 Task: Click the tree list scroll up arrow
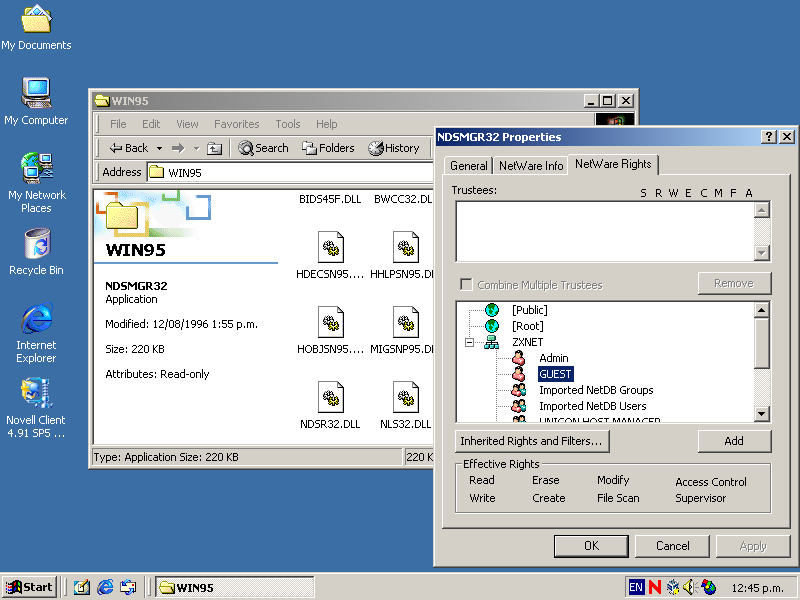762,310
